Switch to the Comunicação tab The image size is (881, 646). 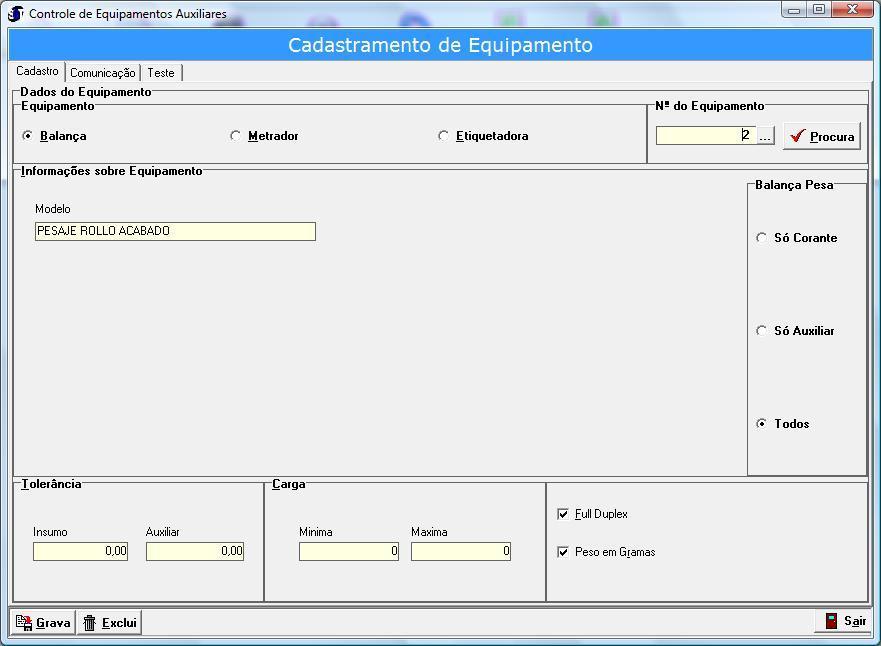(102, 73)
